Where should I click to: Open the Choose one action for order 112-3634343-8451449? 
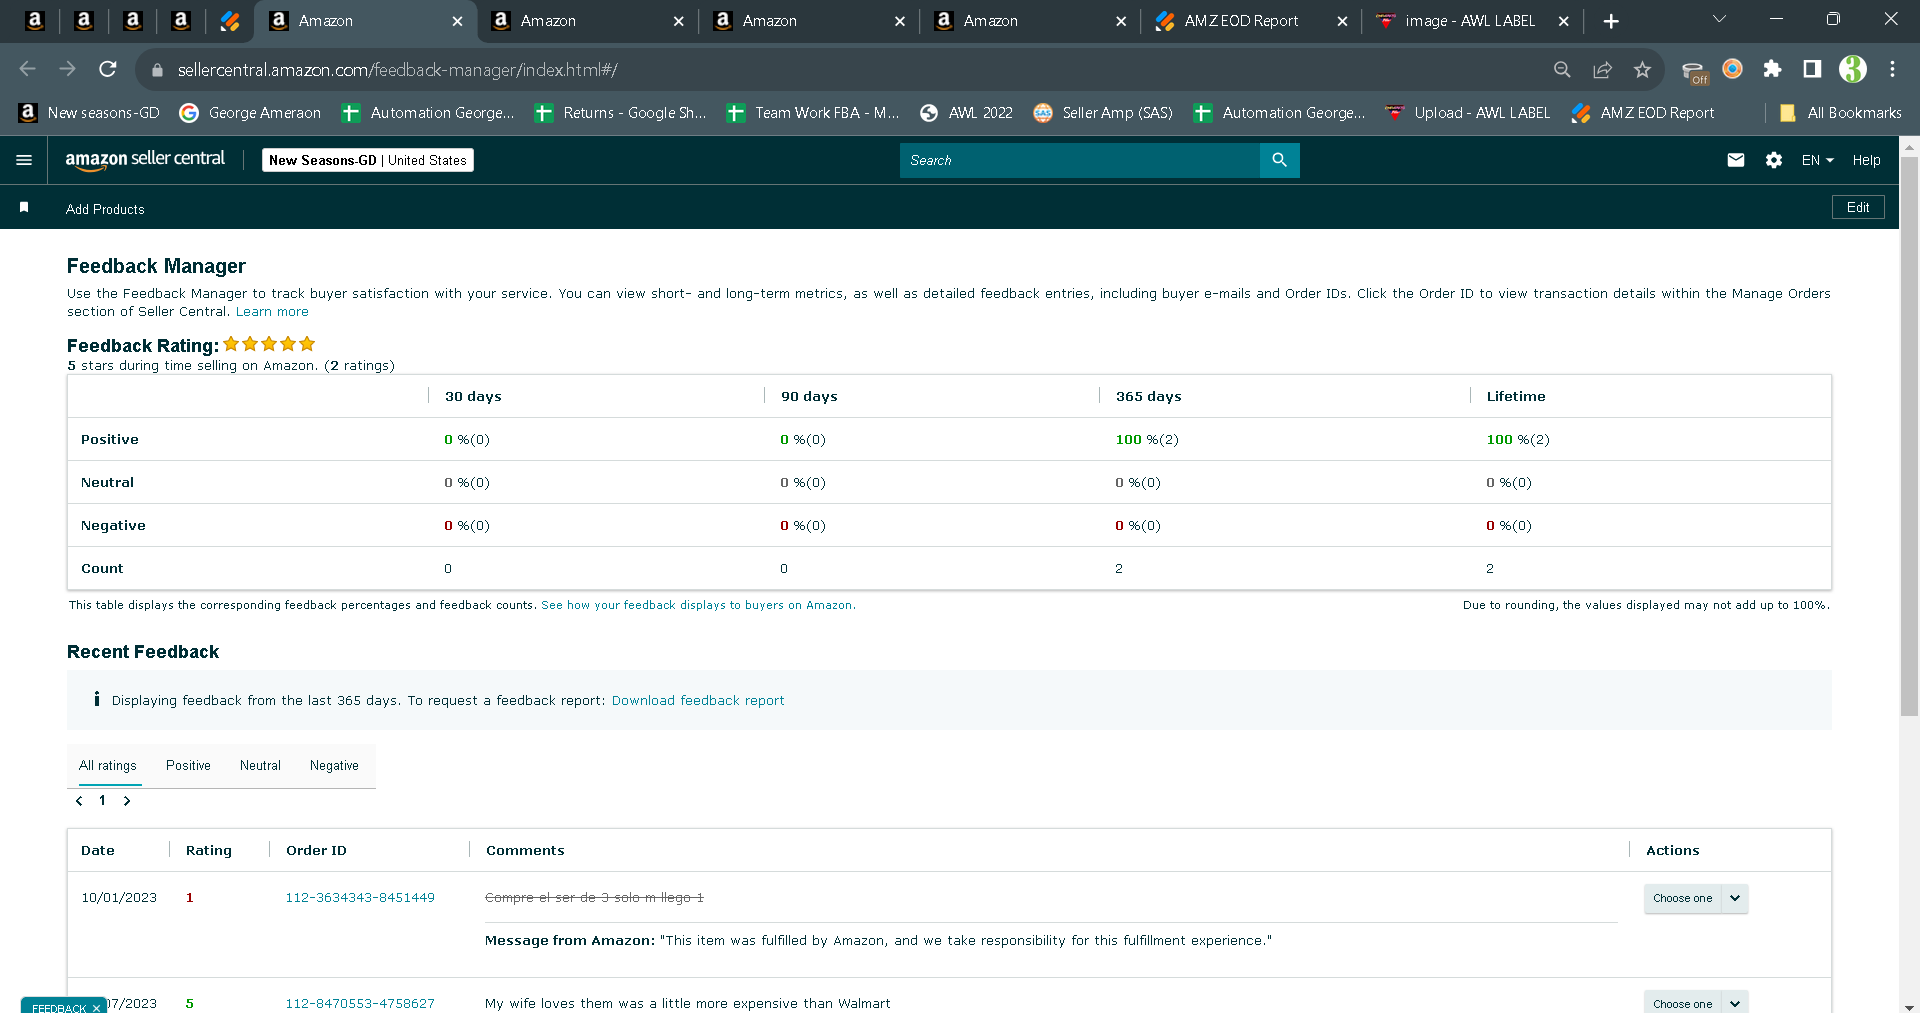tap(1696, 898)
